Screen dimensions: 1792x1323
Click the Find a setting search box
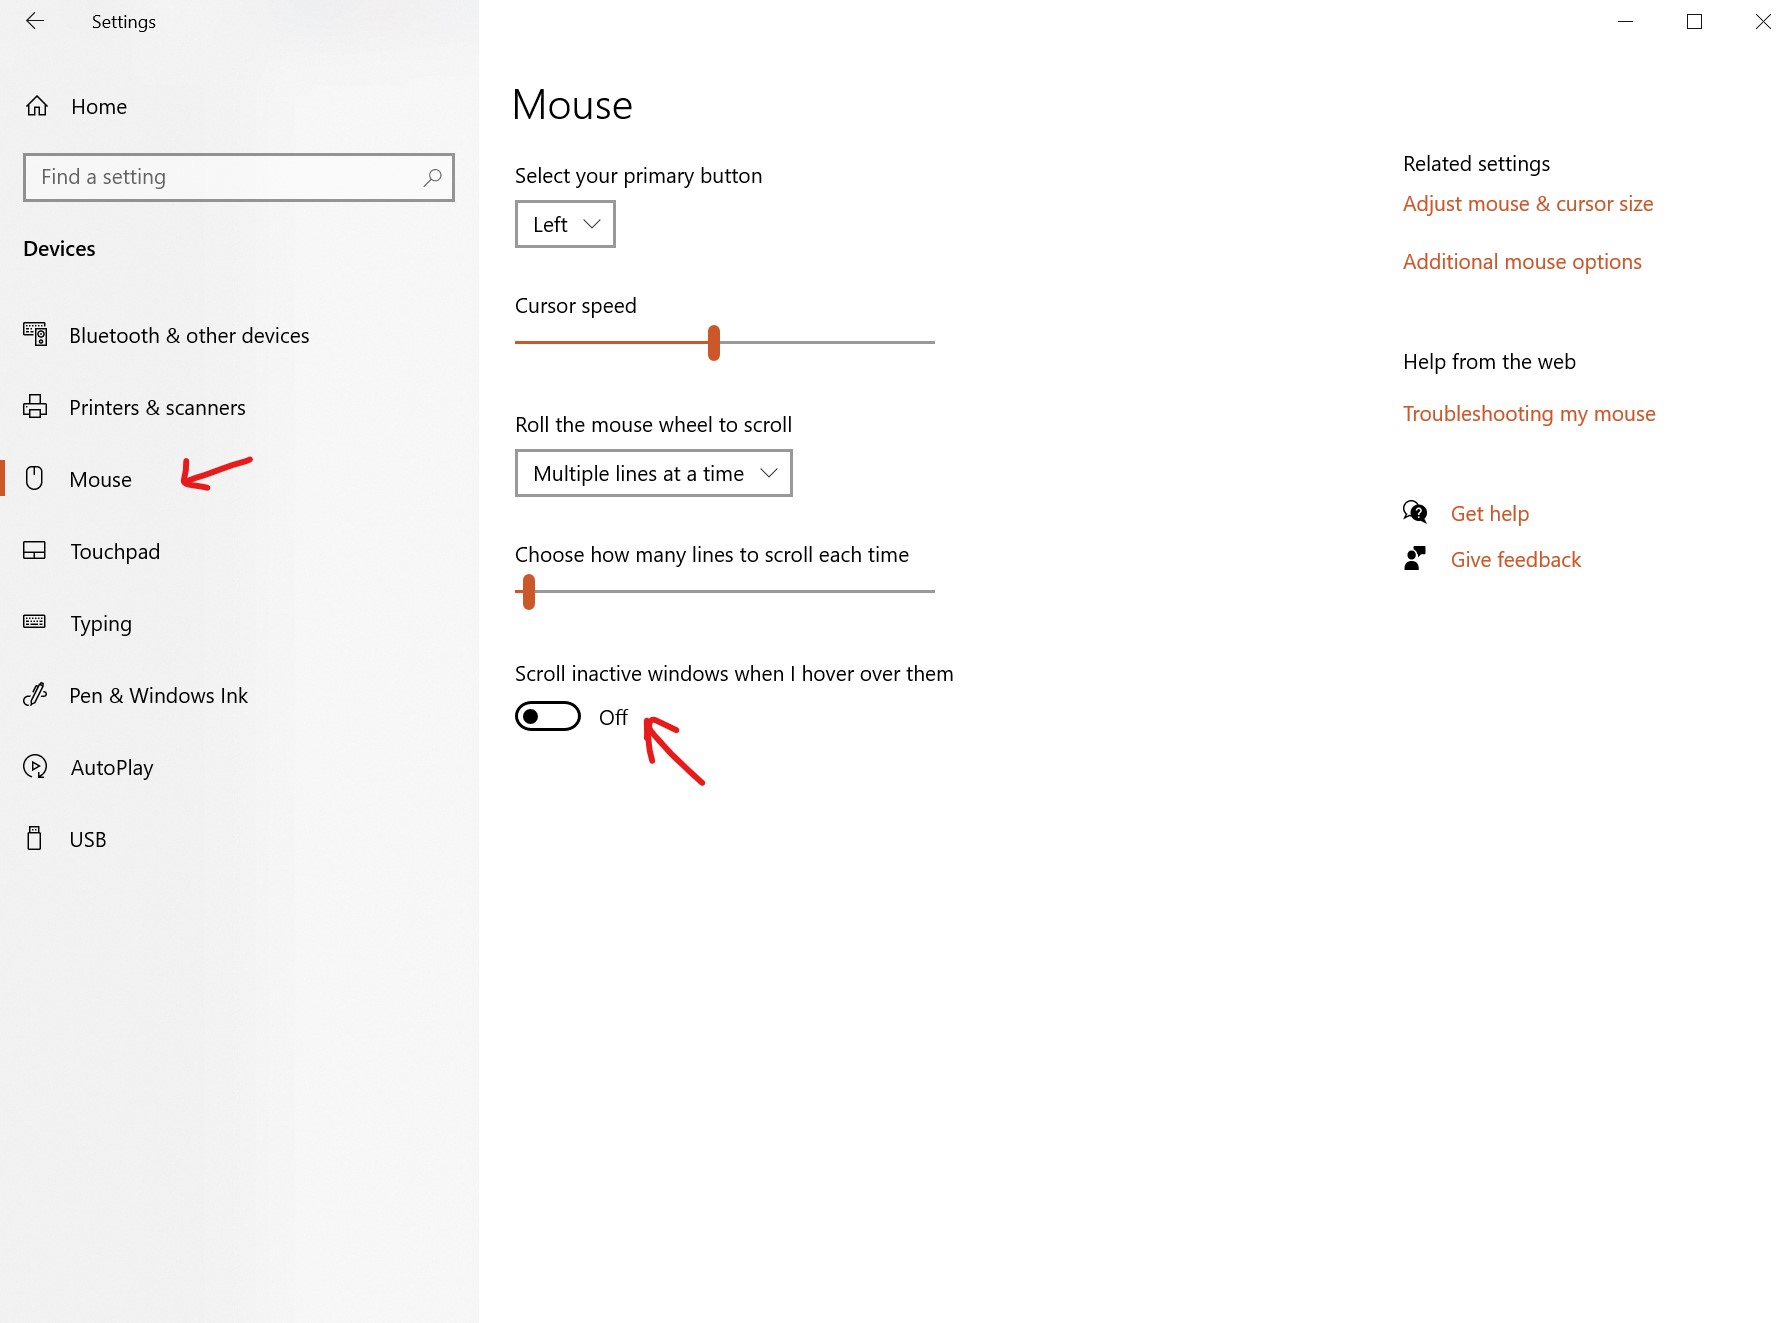pos(225,177)
